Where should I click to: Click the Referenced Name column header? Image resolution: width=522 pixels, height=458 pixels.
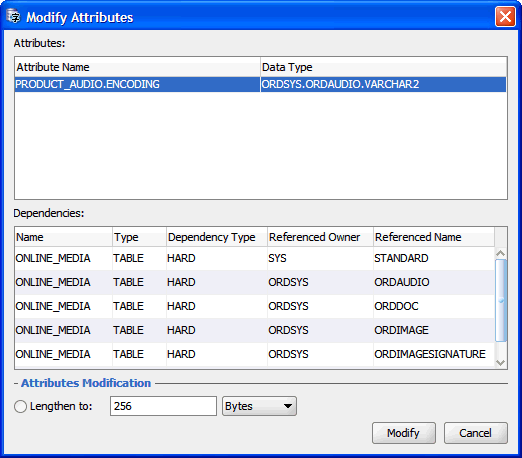click(434, 237)
